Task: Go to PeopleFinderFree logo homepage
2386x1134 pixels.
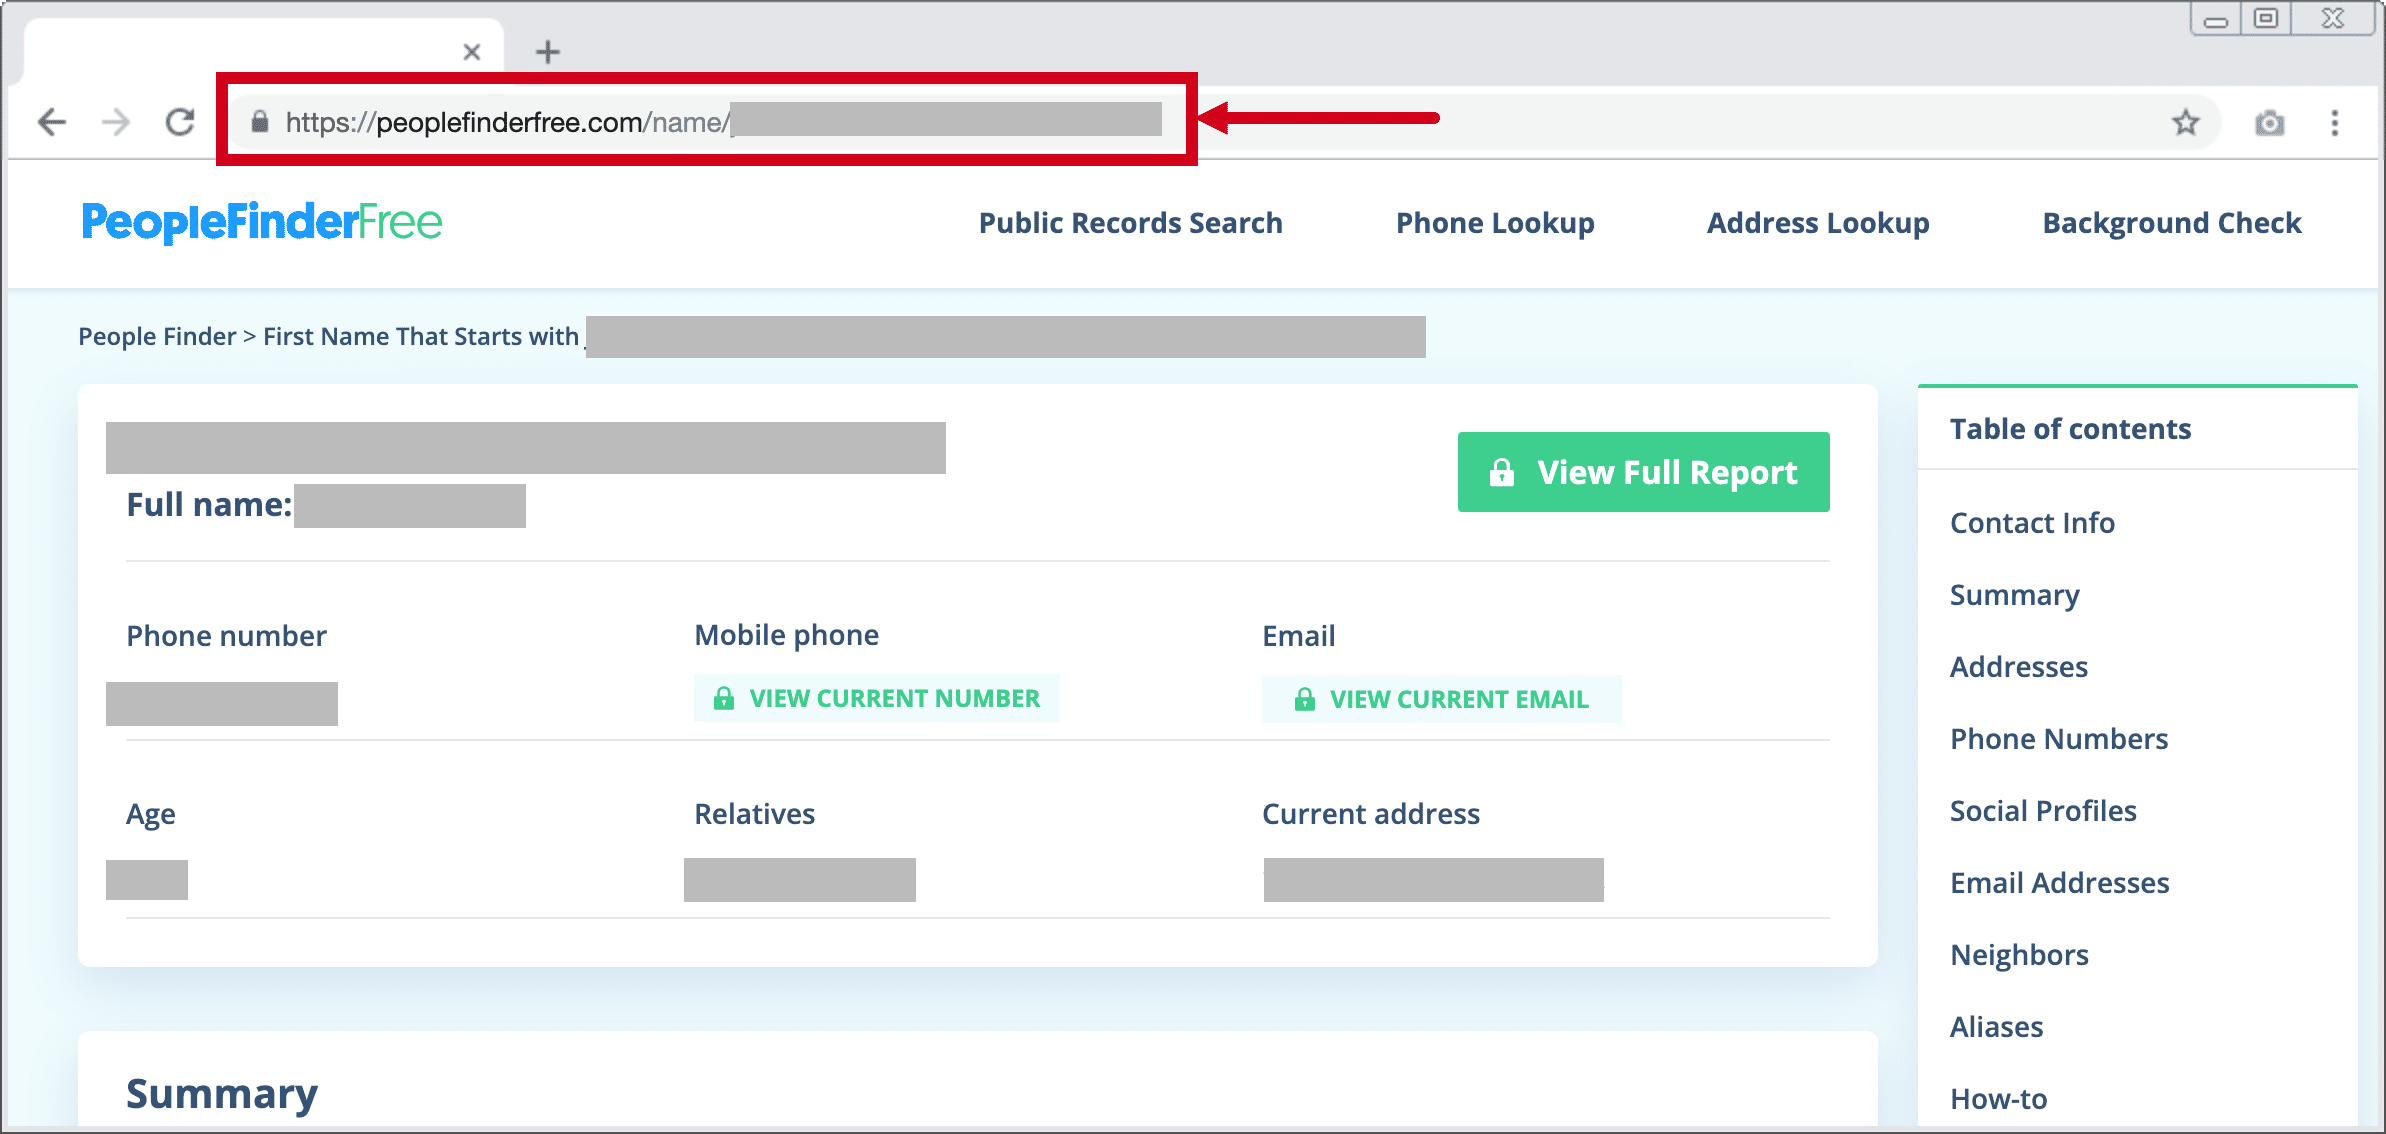Action: click(x=262, y=222)
